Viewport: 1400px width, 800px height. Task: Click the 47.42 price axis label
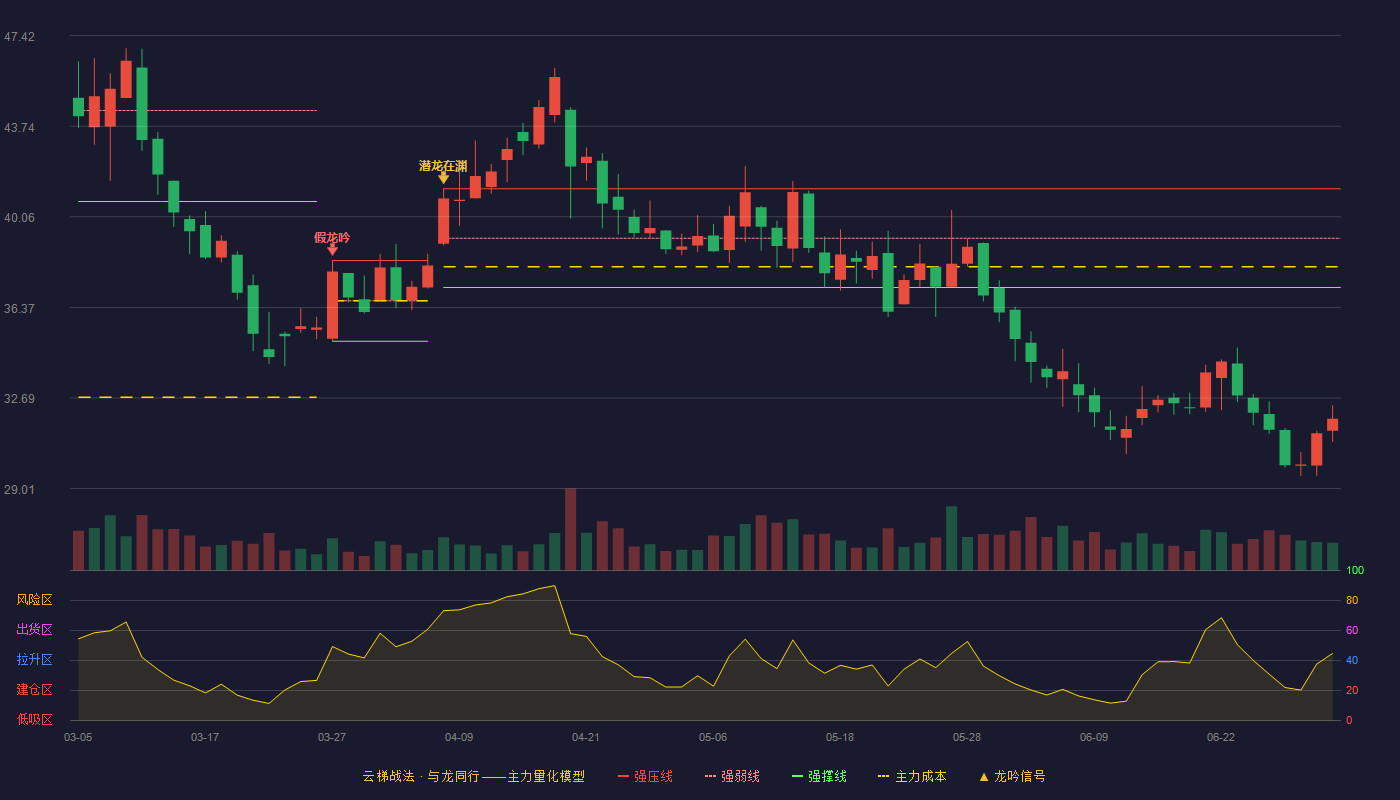pos(19,37)
